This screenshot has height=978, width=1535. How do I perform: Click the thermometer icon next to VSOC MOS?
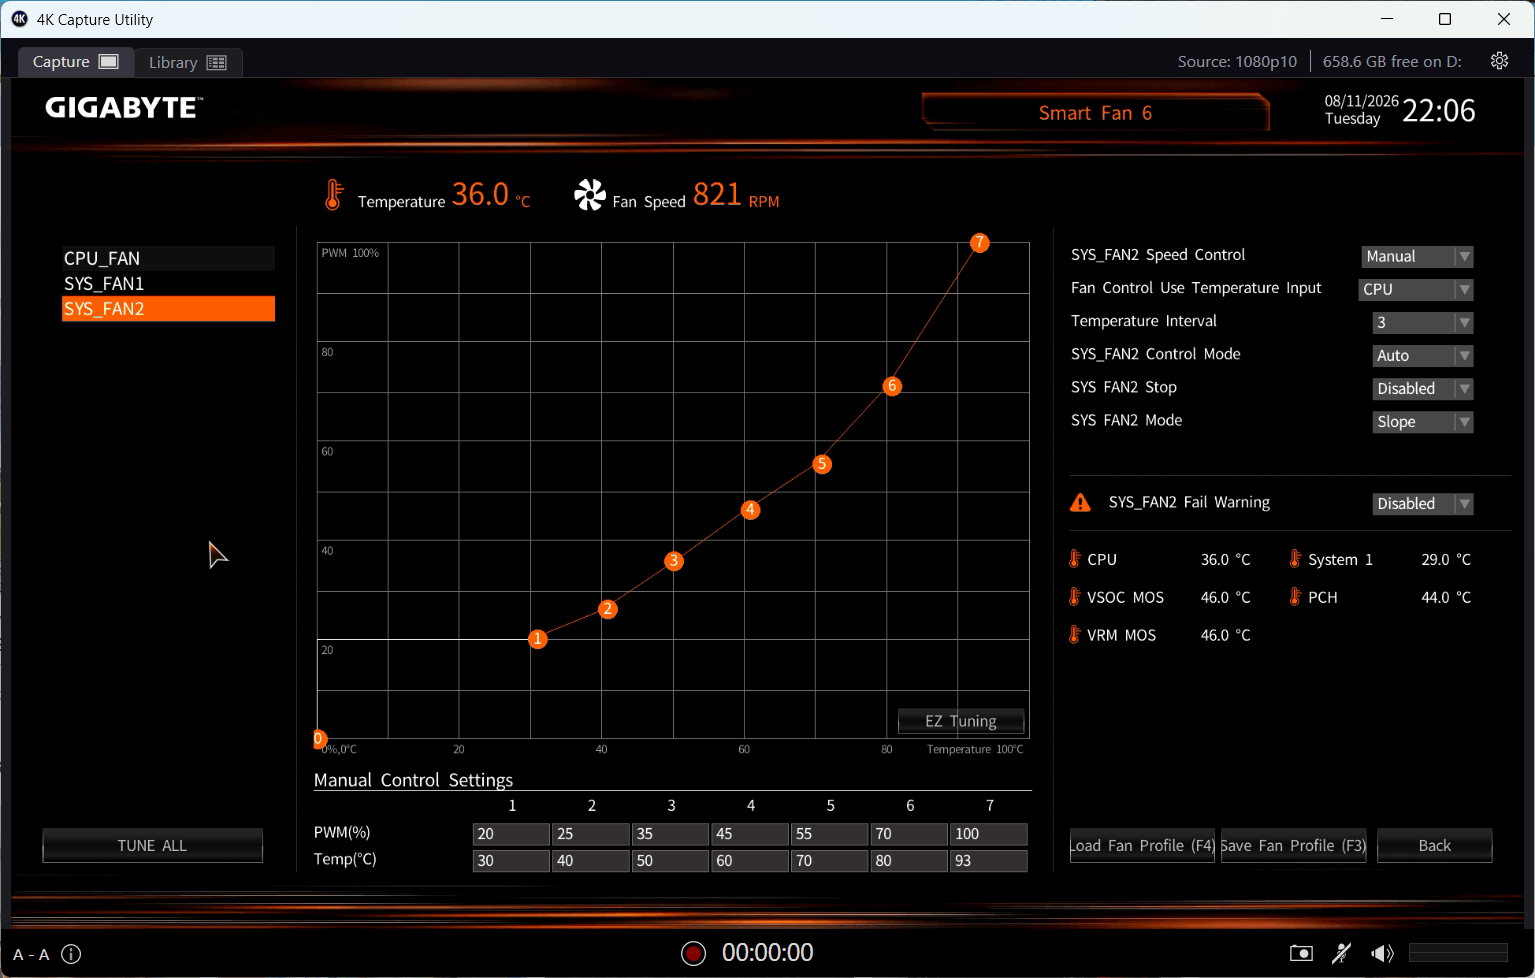coord(1075,597)
